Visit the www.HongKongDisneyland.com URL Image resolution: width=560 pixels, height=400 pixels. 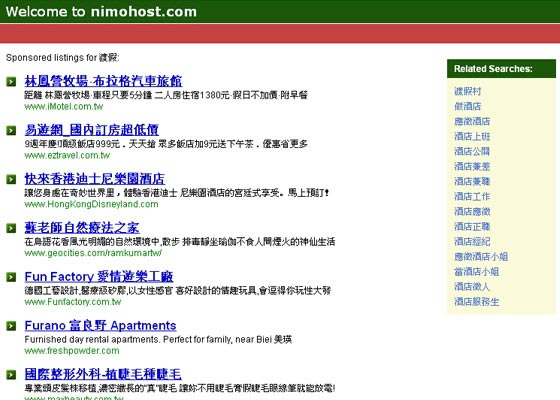point(91,204)
